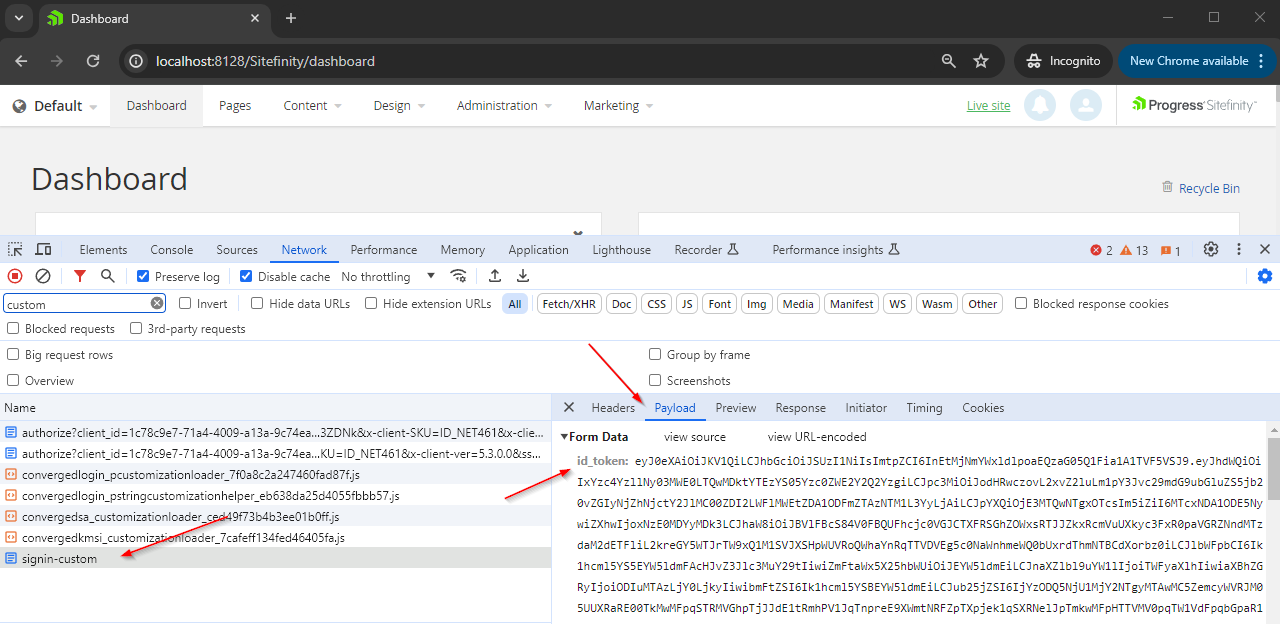Activate the inspect element selector icon

[x=15, y=249]
